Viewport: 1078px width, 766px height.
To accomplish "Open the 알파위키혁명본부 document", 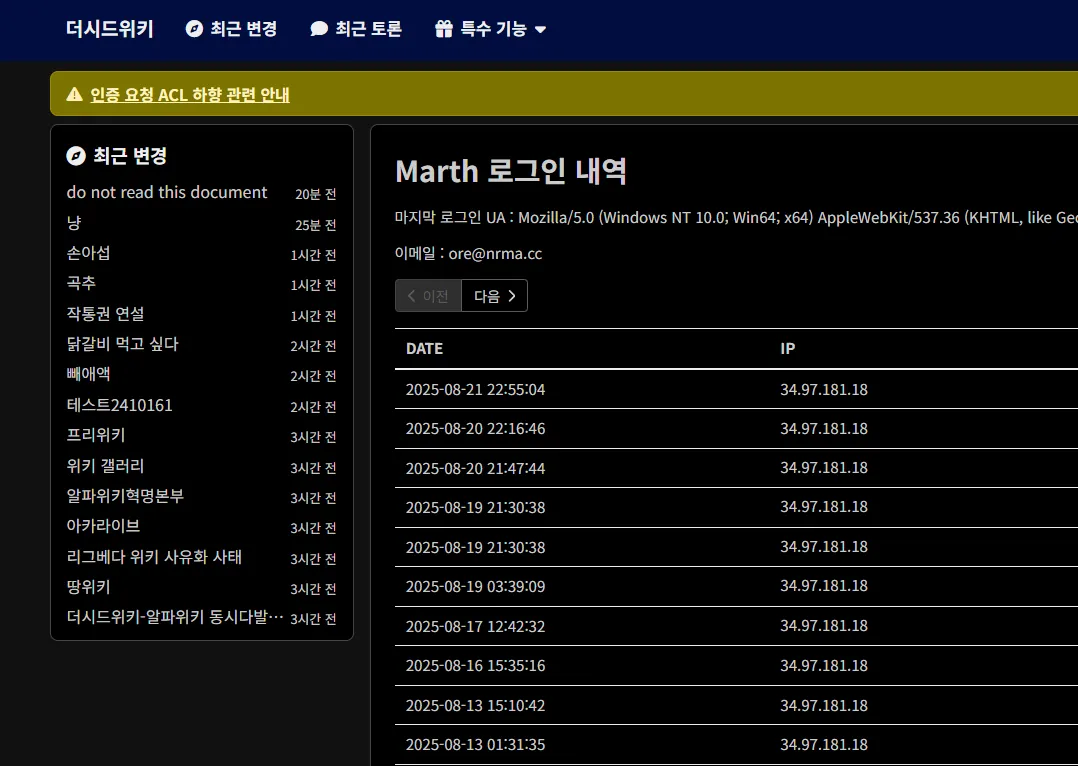I will tap(125, 496).
